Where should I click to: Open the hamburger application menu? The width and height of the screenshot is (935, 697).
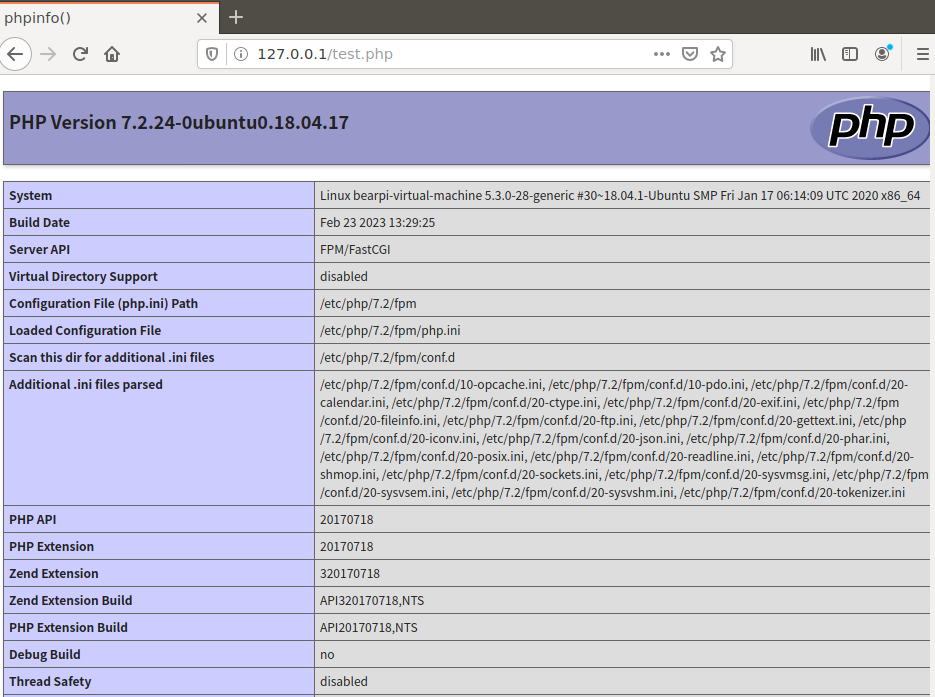[x=921, y=54]
